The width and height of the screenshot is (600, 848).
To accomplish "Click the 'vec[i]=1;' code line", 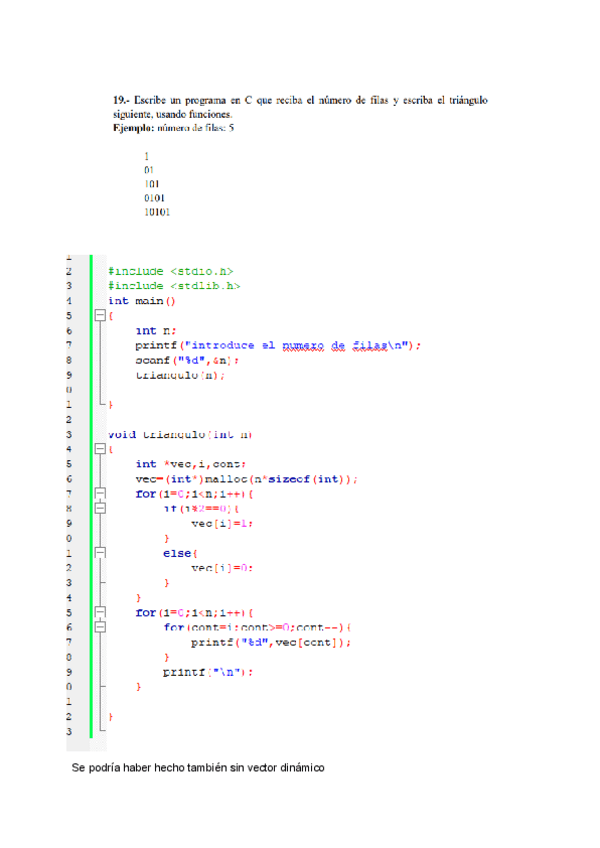I will tap(222, 524).
